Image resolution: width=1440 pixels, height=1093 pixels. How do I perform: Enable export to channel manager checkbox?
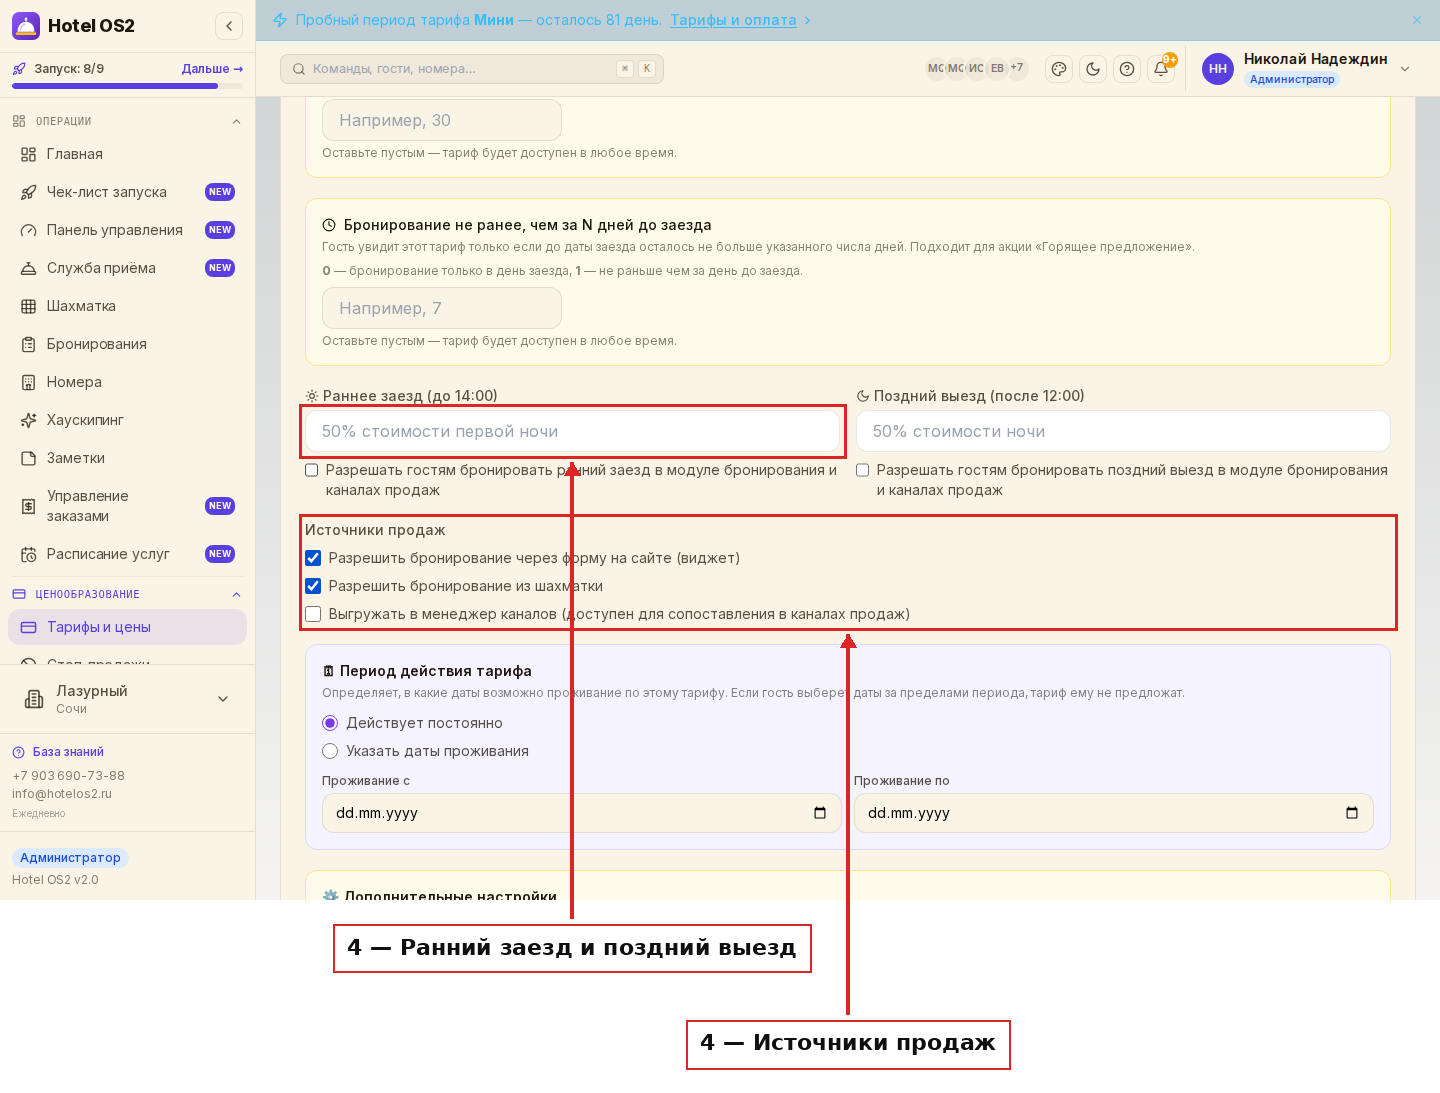313,614
